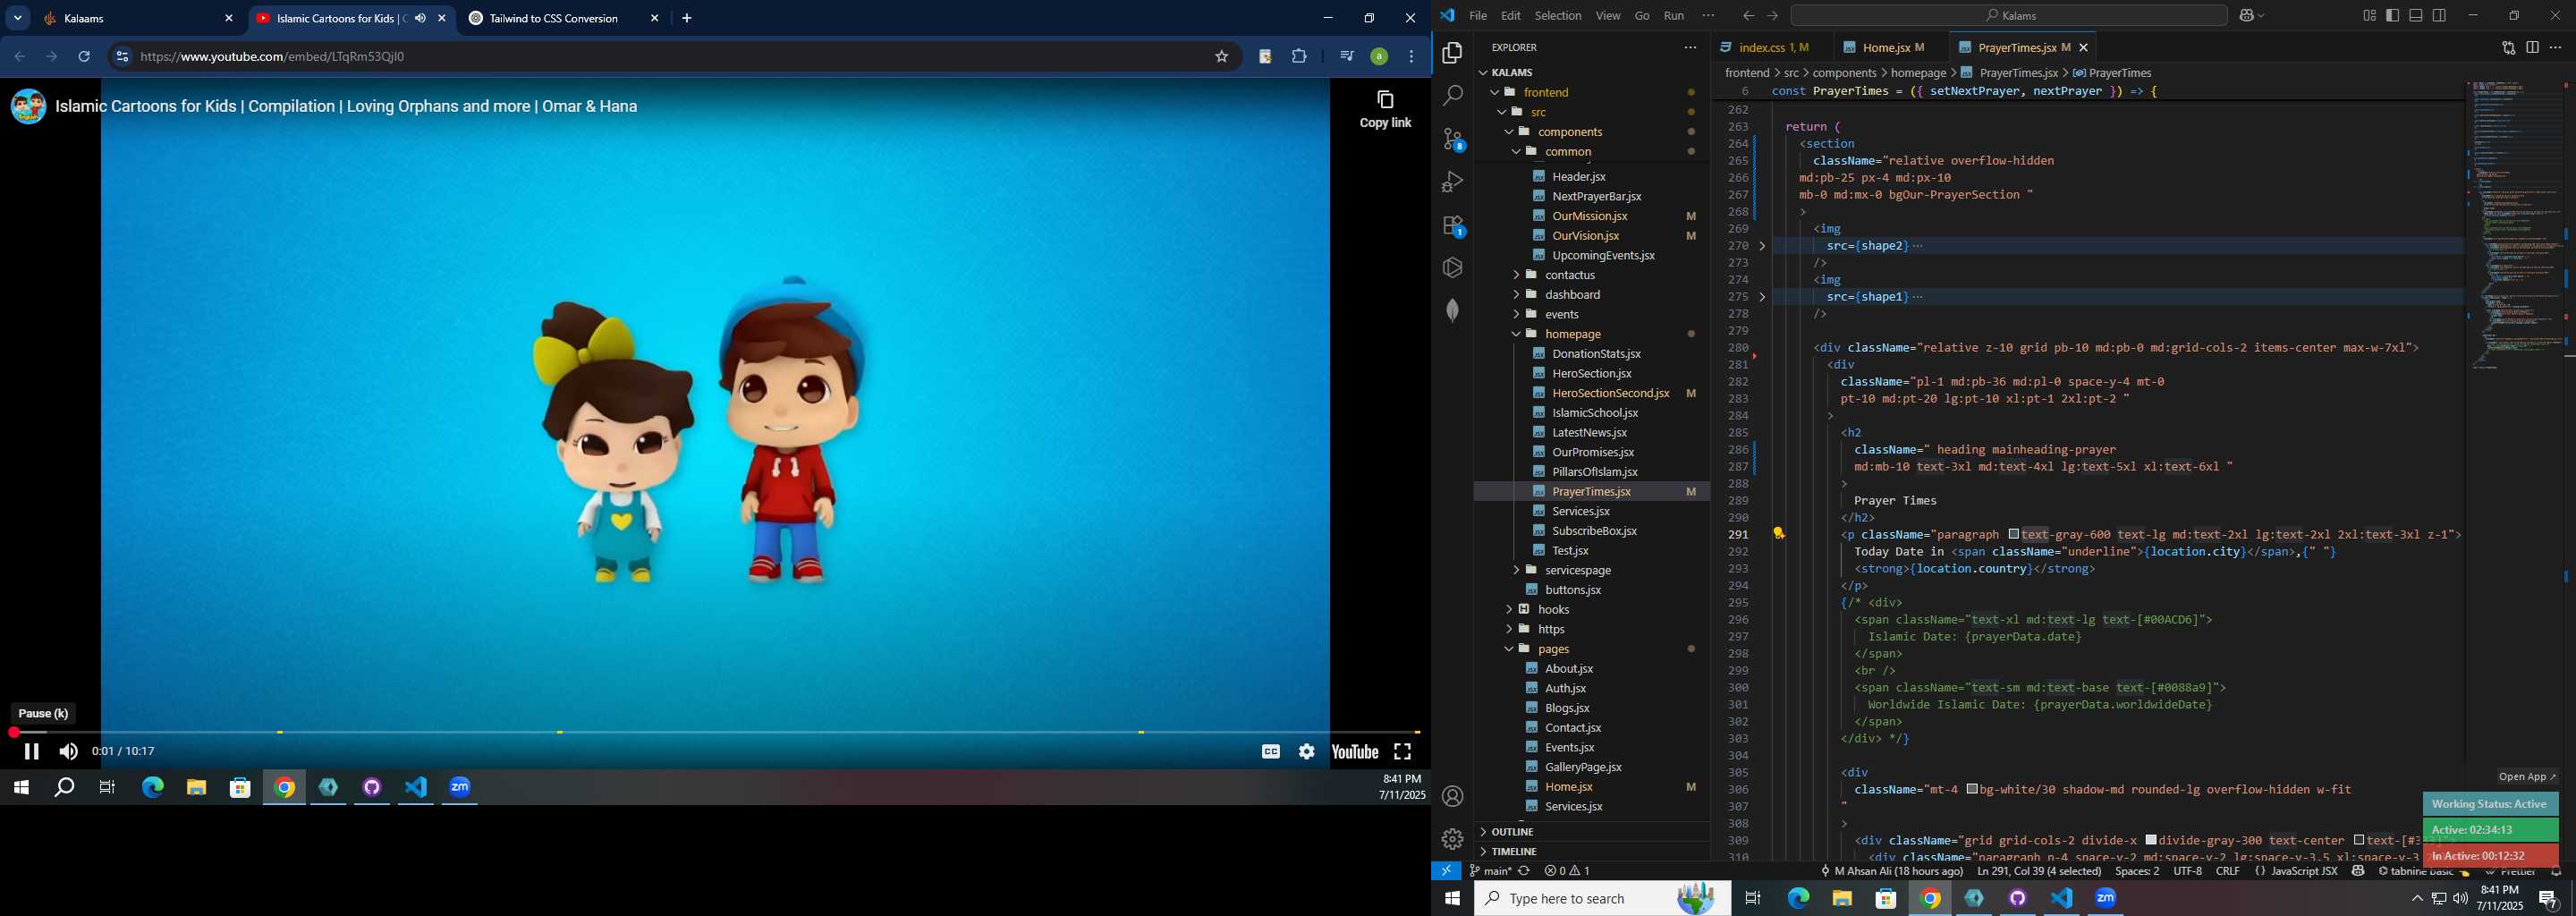Unfold code at line 275
This screenshot has width=2576, height=916.
tap(1762, 297)
